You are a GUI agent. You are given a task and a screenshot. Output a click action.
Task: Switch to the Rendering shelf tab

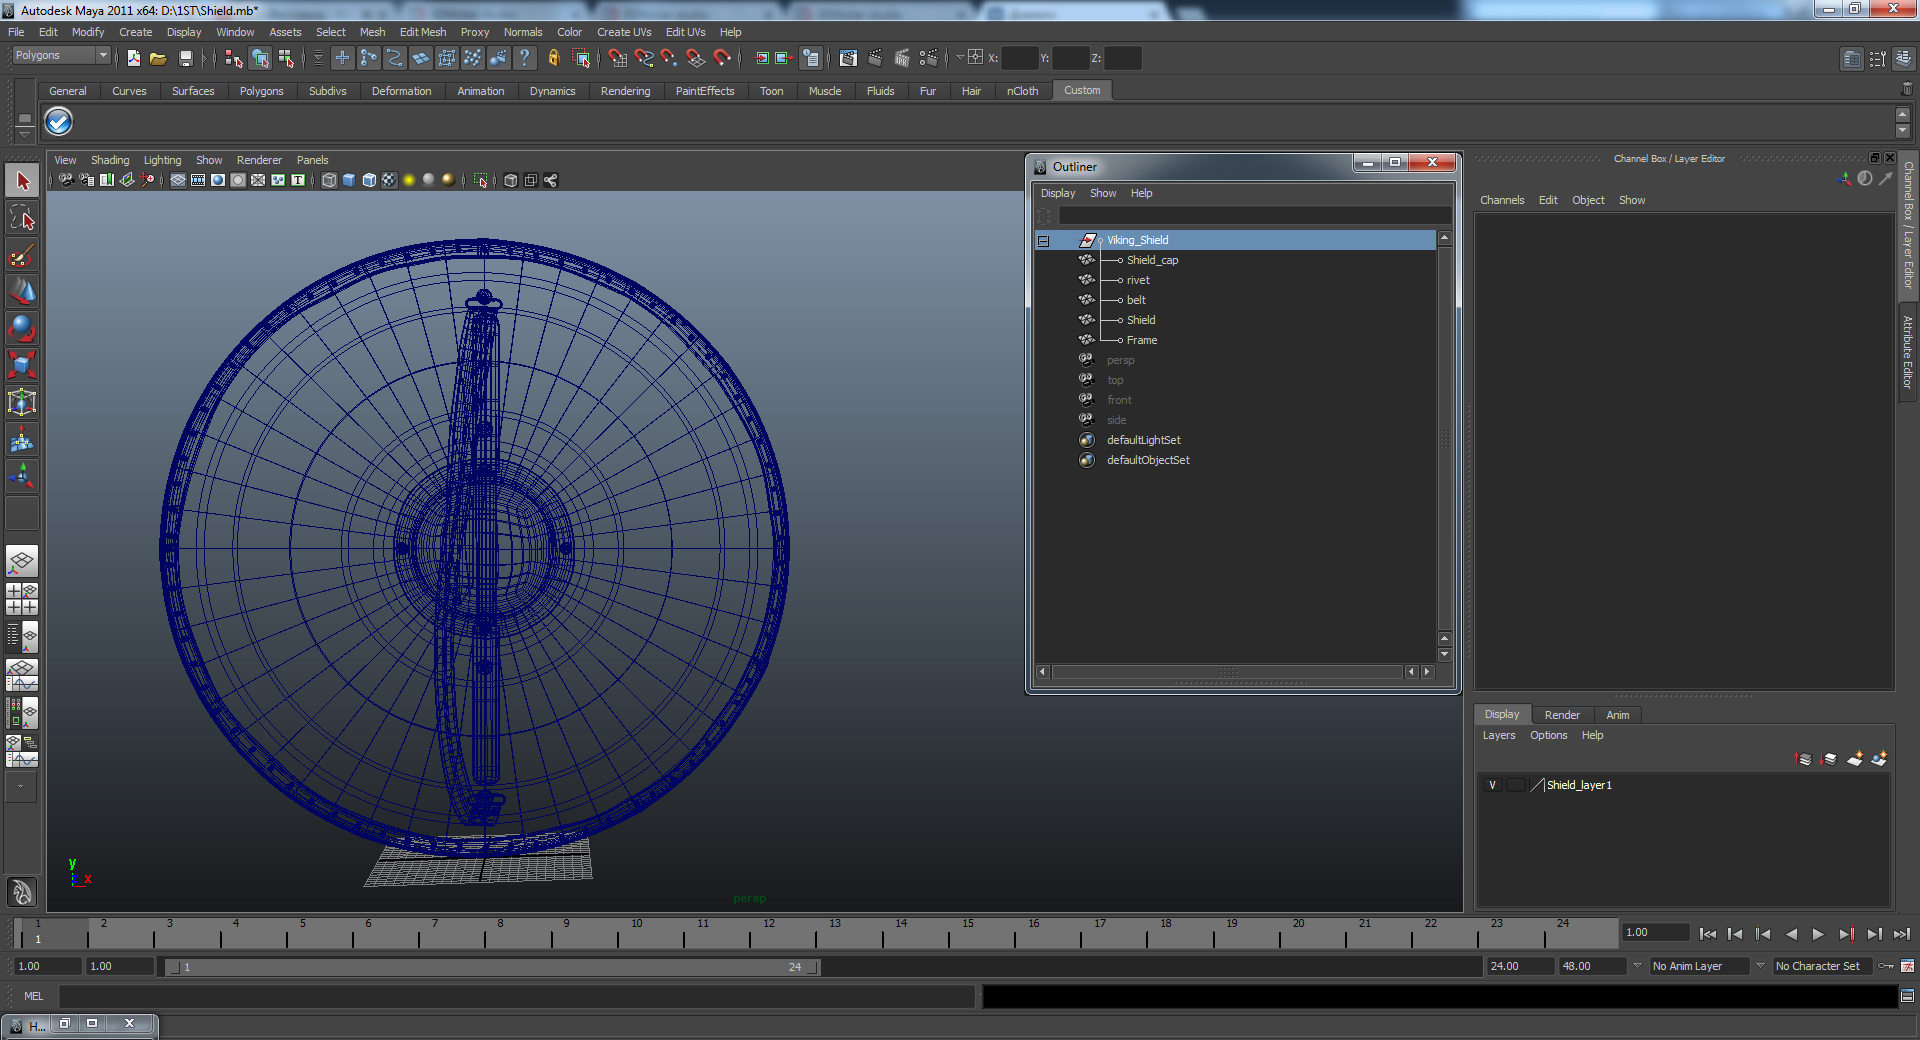coord(625,91)
